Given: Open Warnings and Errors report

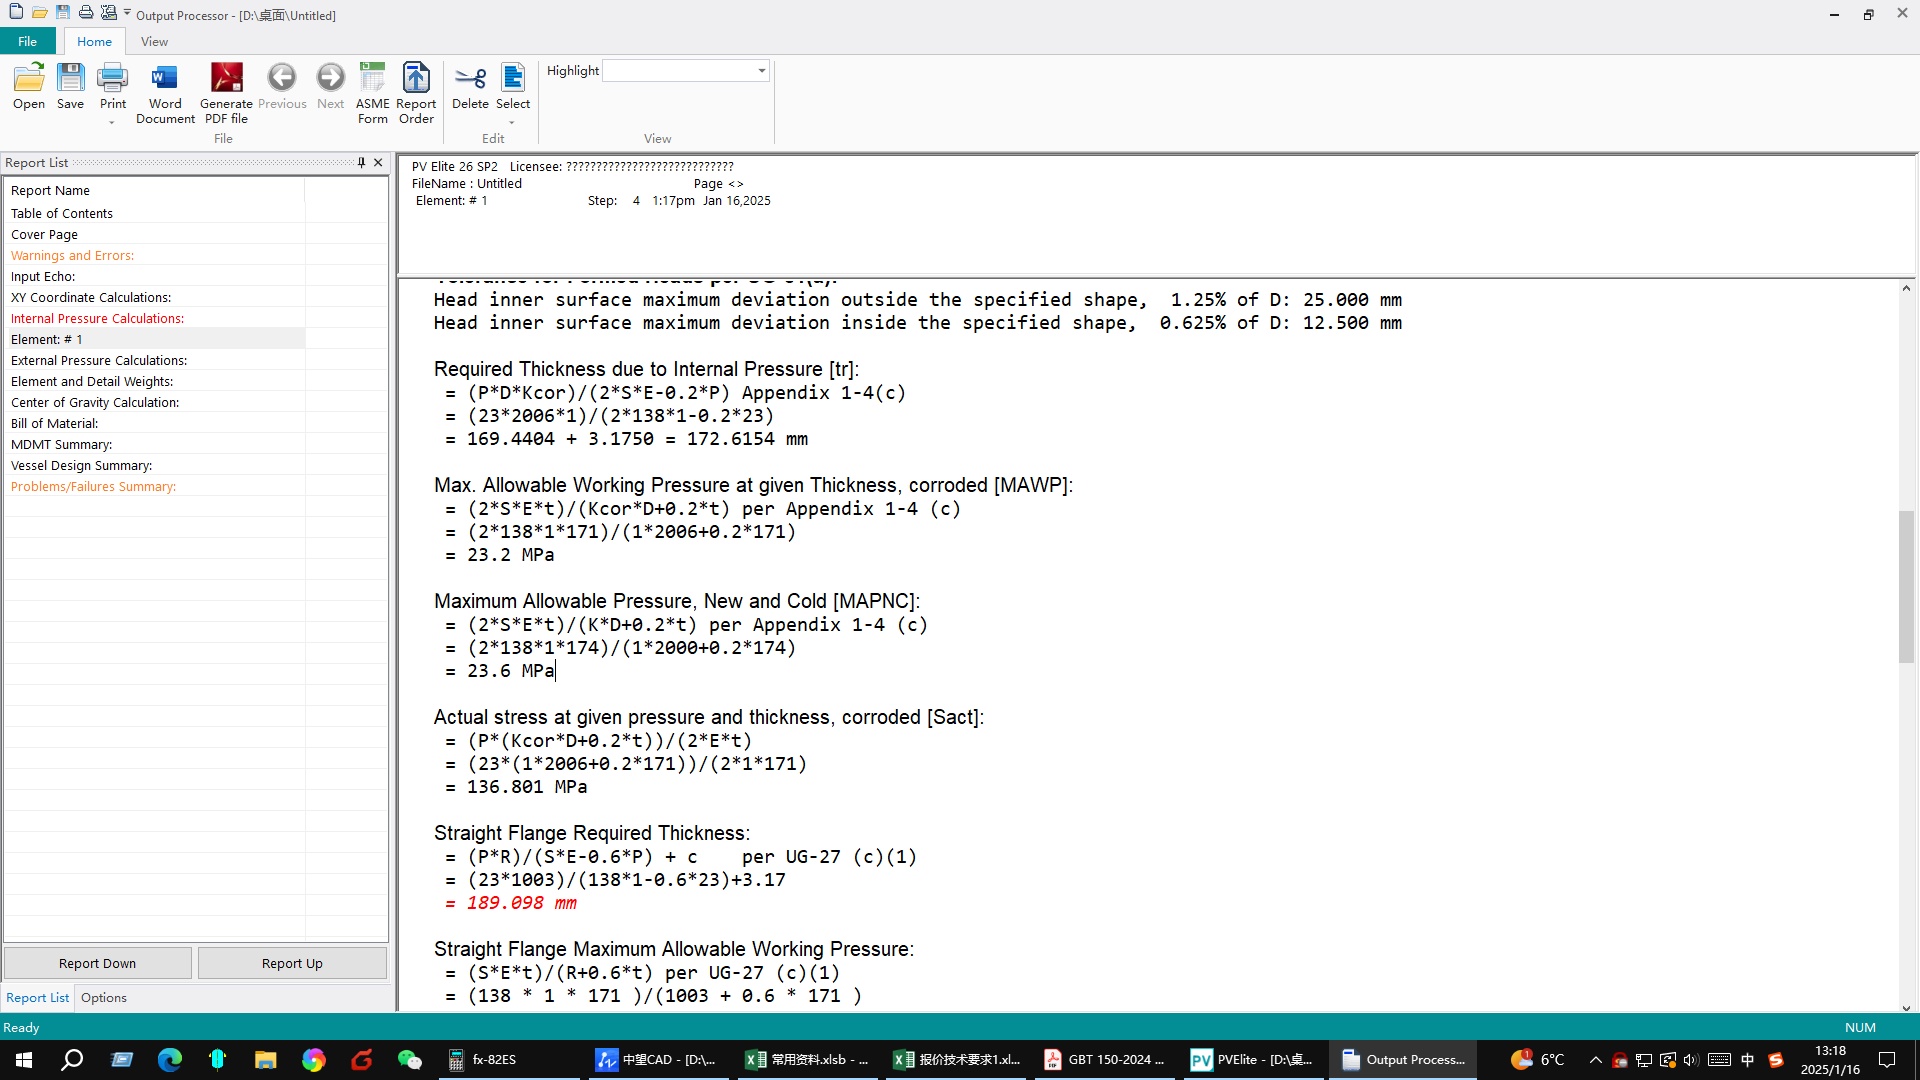Looking at the screenshot, I should 72,256.
